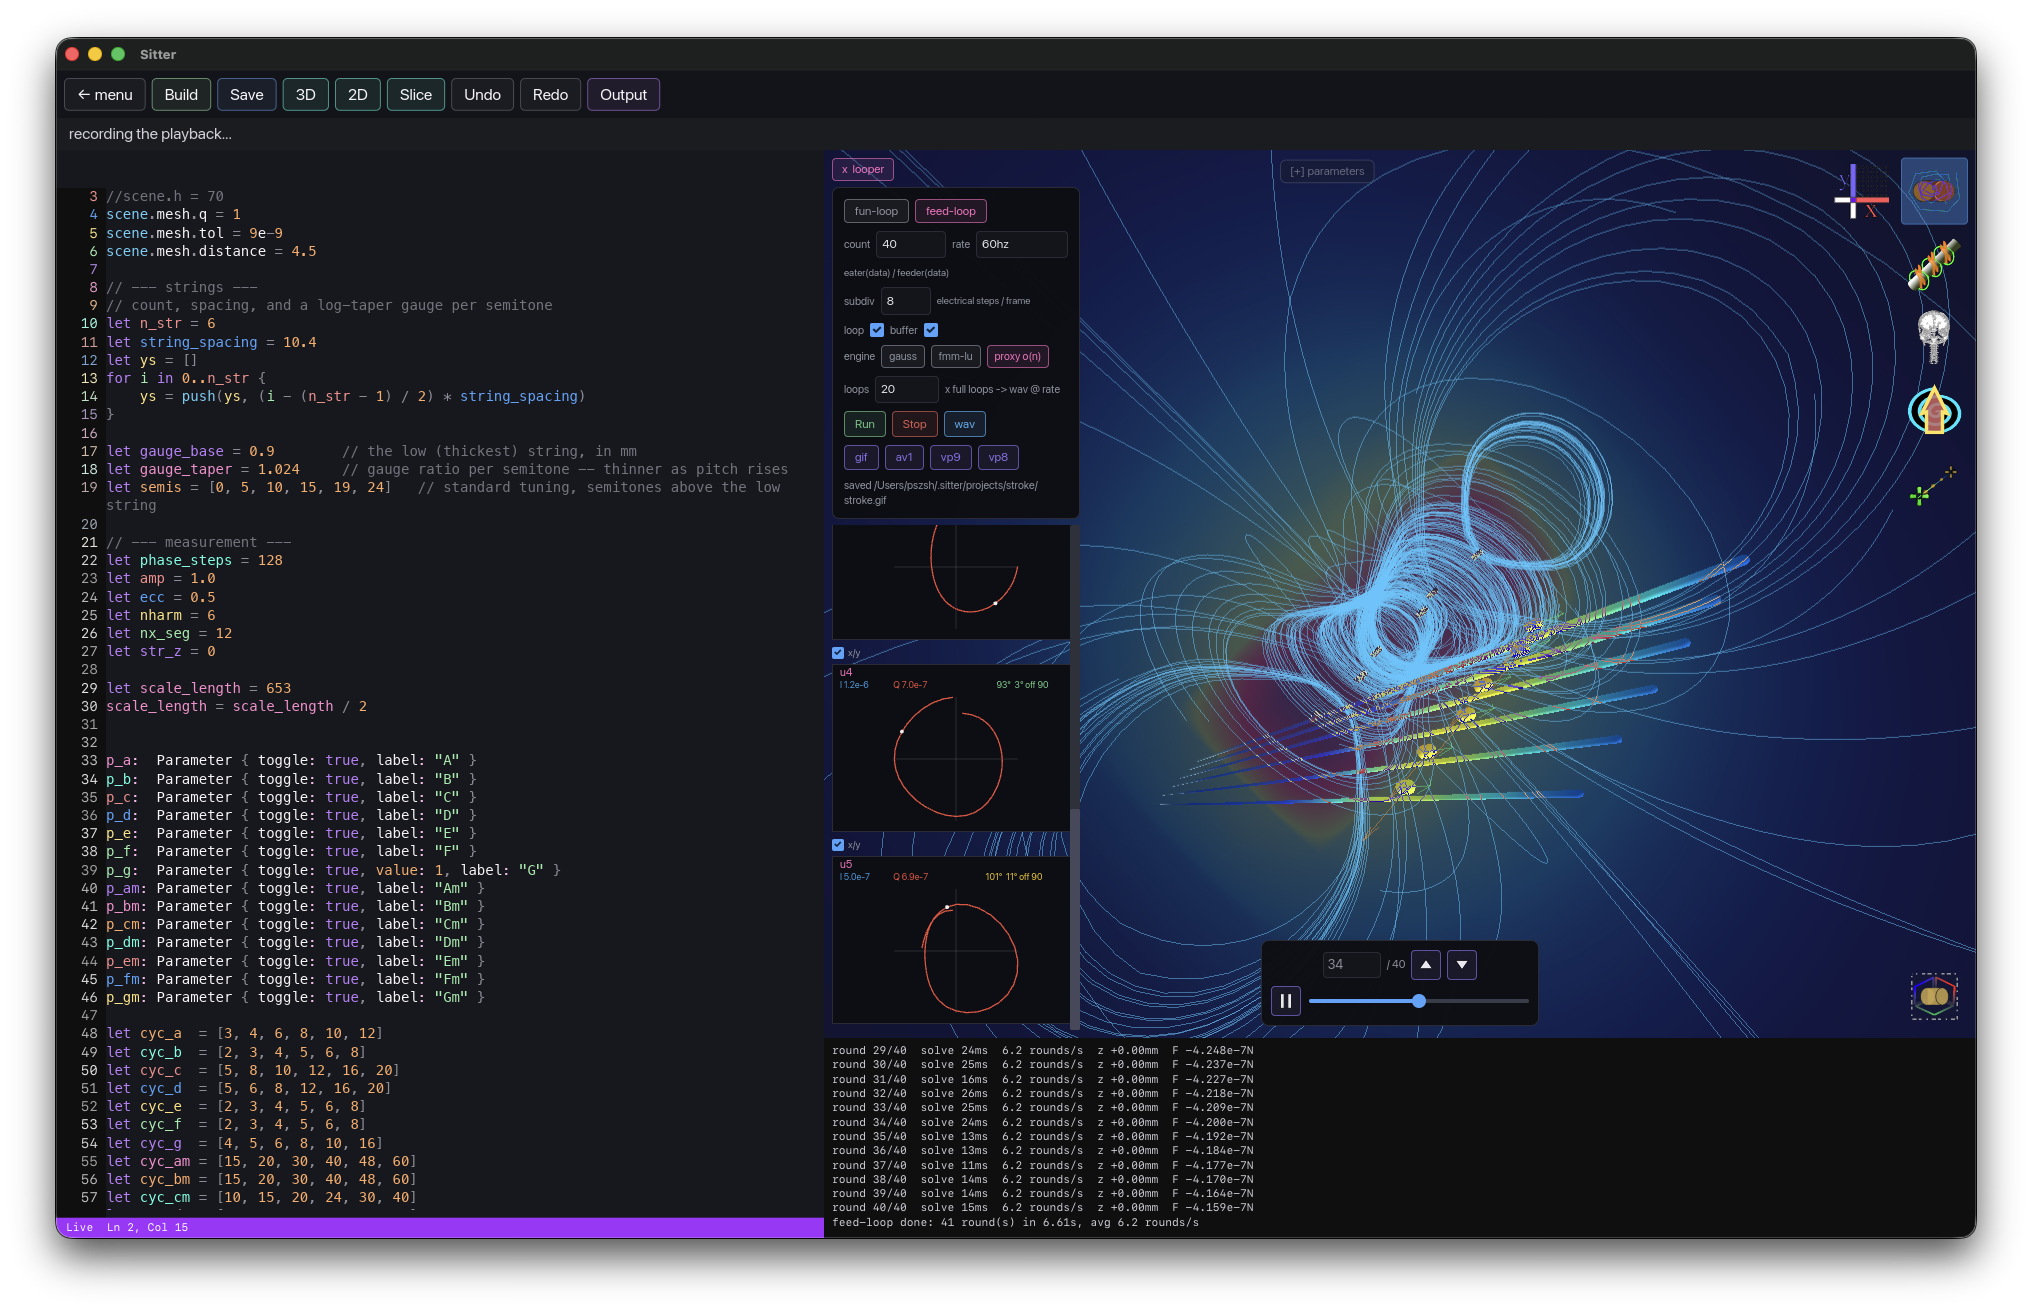Switch to fun-loop mode
Image resolution: width=2032 pixels, height=1312 pixels.
coord(876,212)
